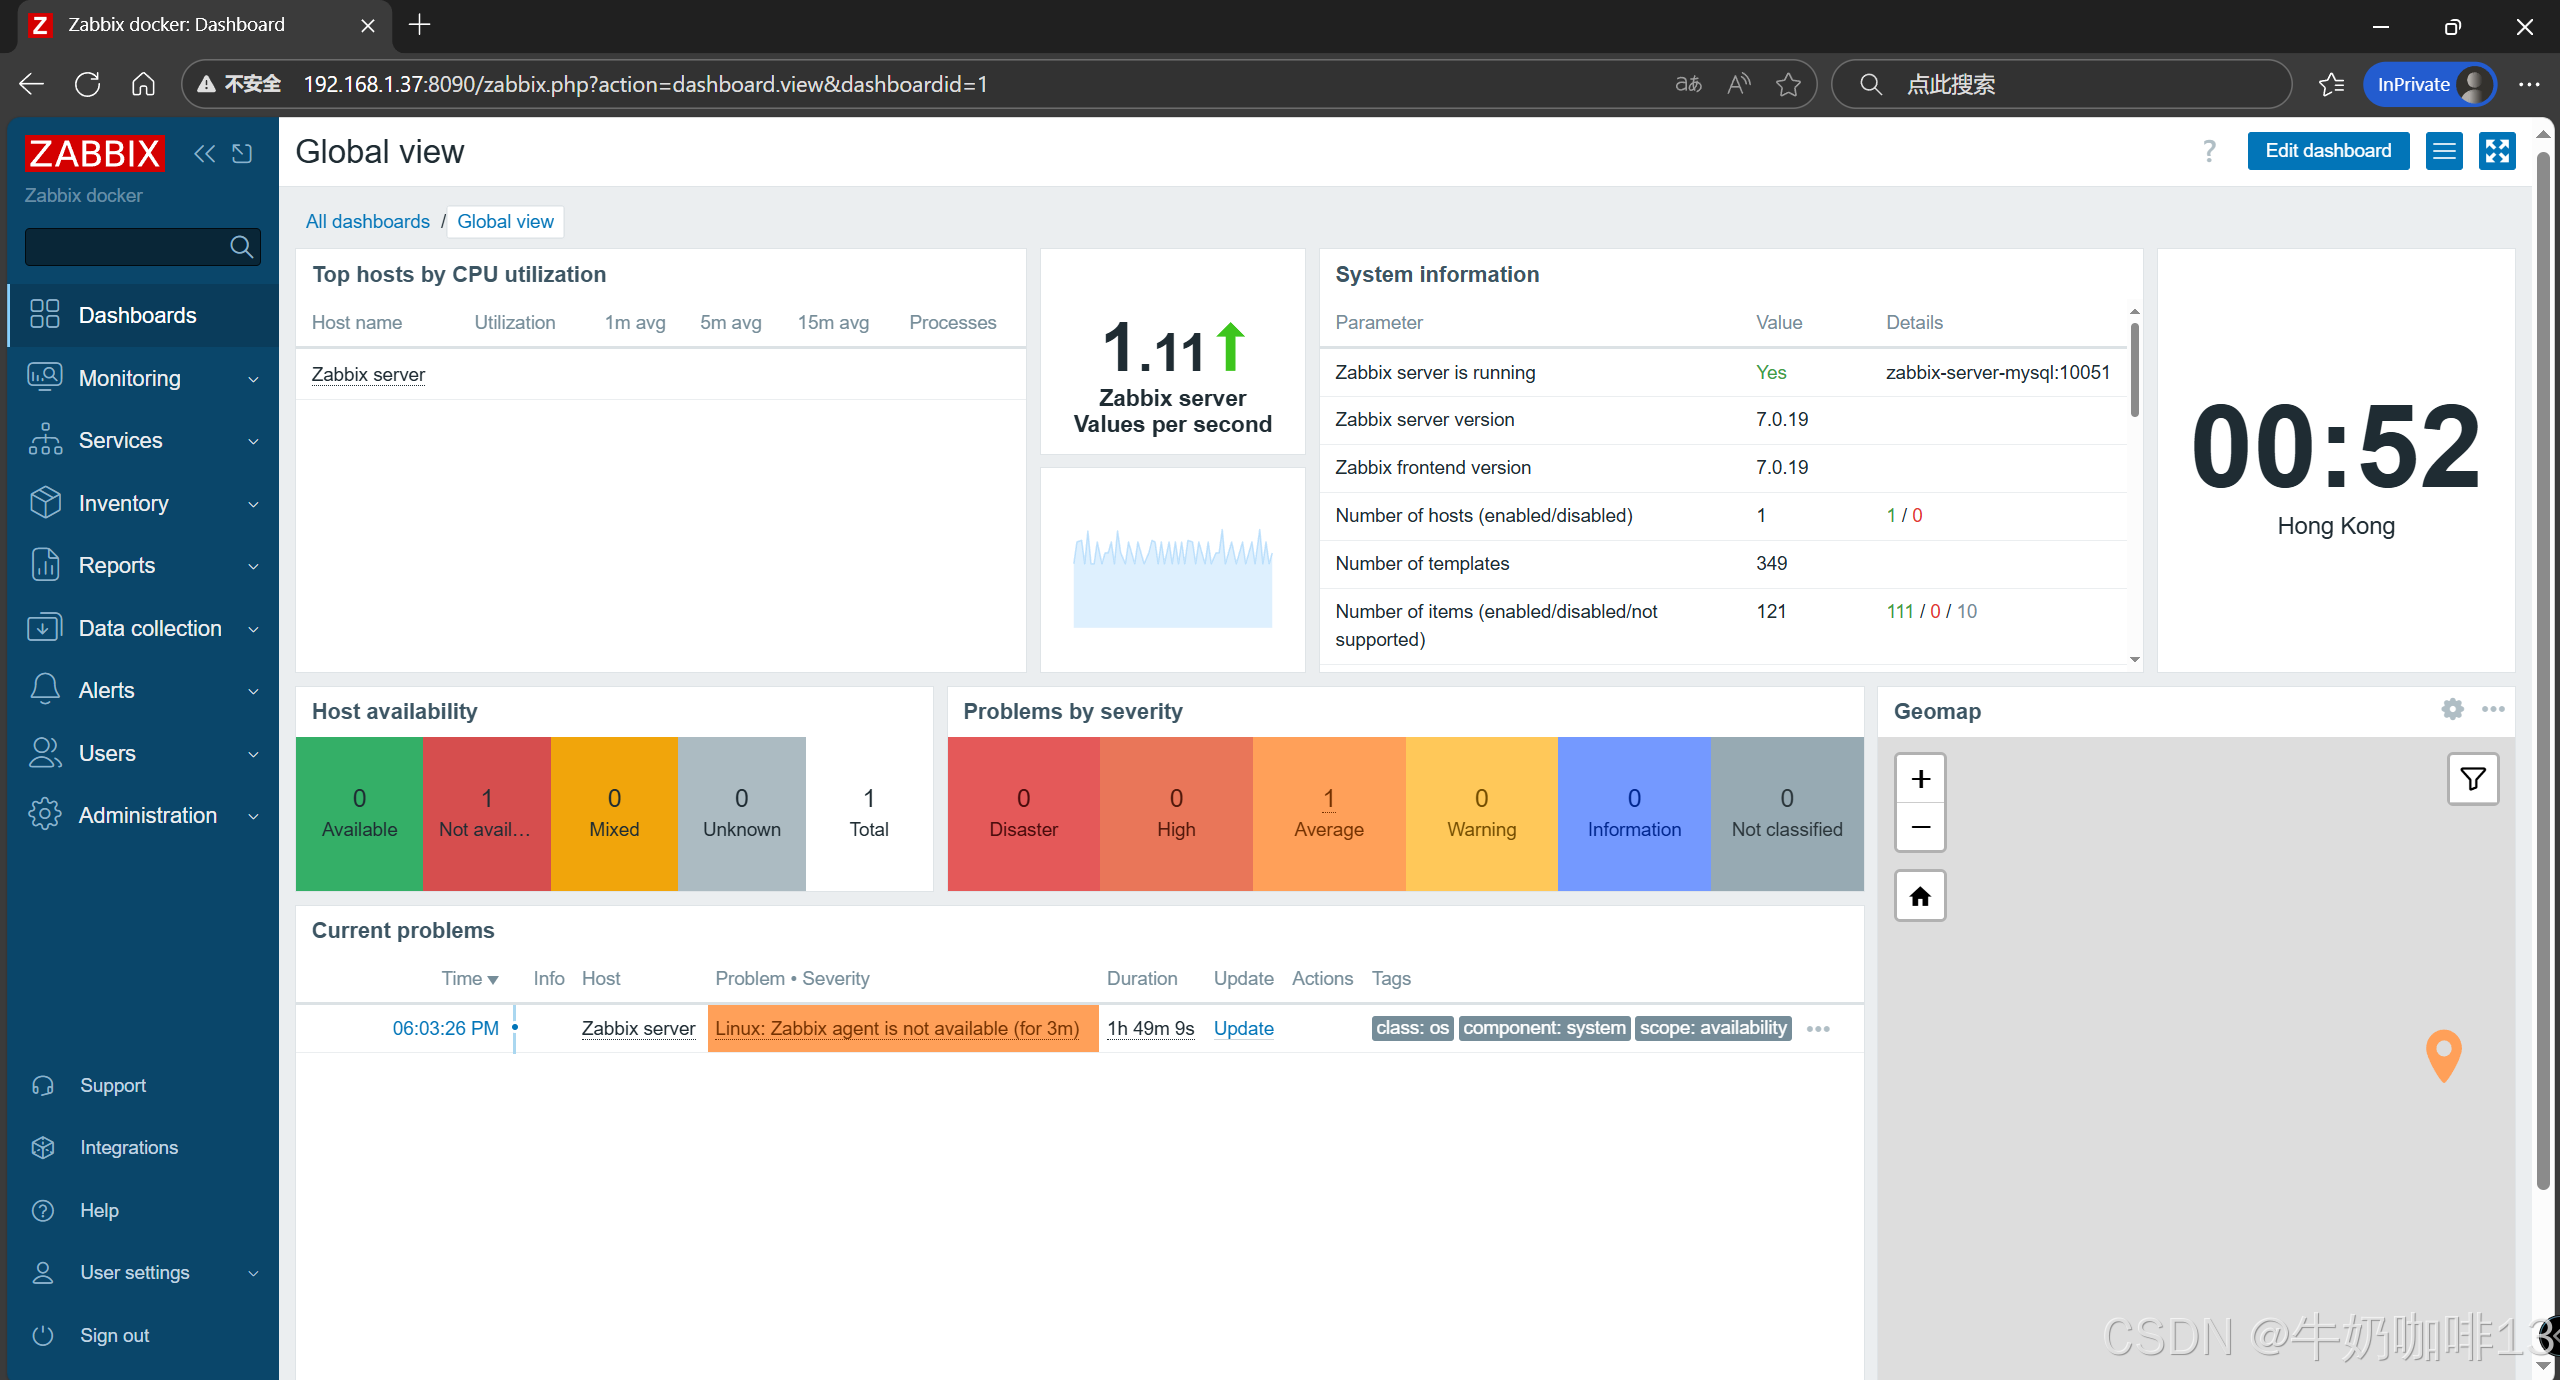Viewport: 2560px width, 1380px height.
Task: Click the orange Average severity block
Action: [1328, 813]
